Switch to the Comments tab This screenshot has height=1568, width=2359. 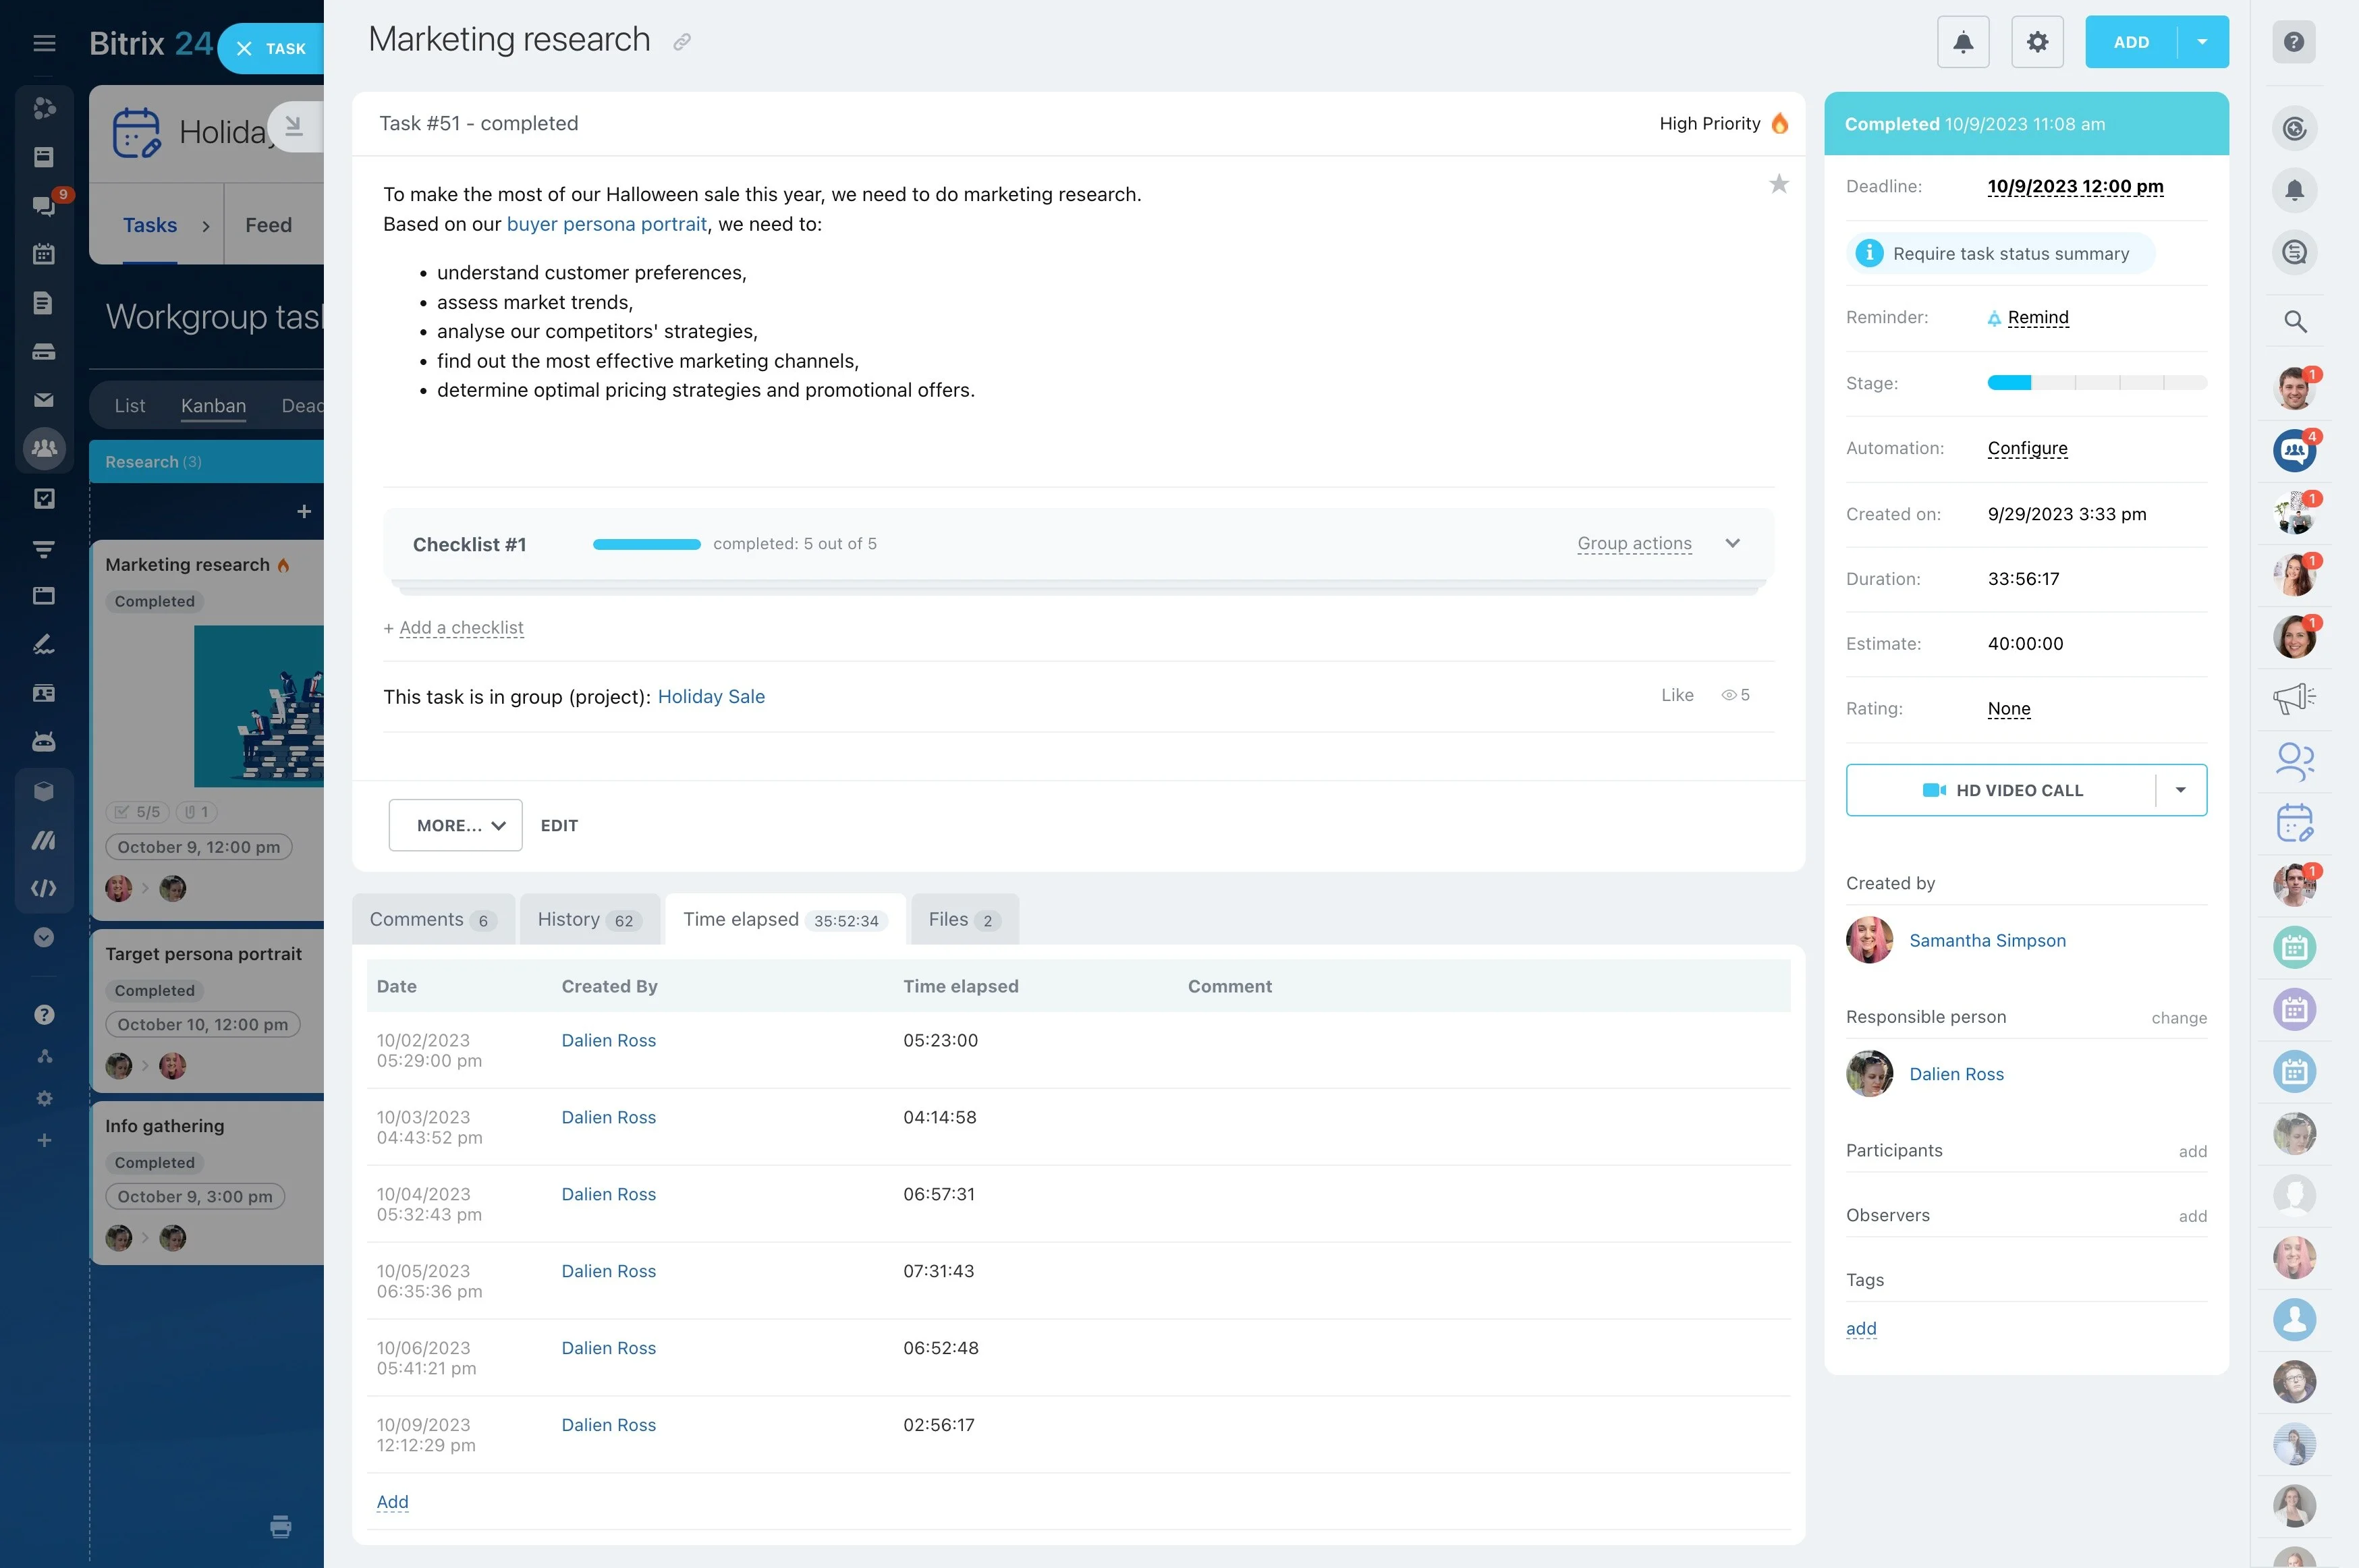432,919
